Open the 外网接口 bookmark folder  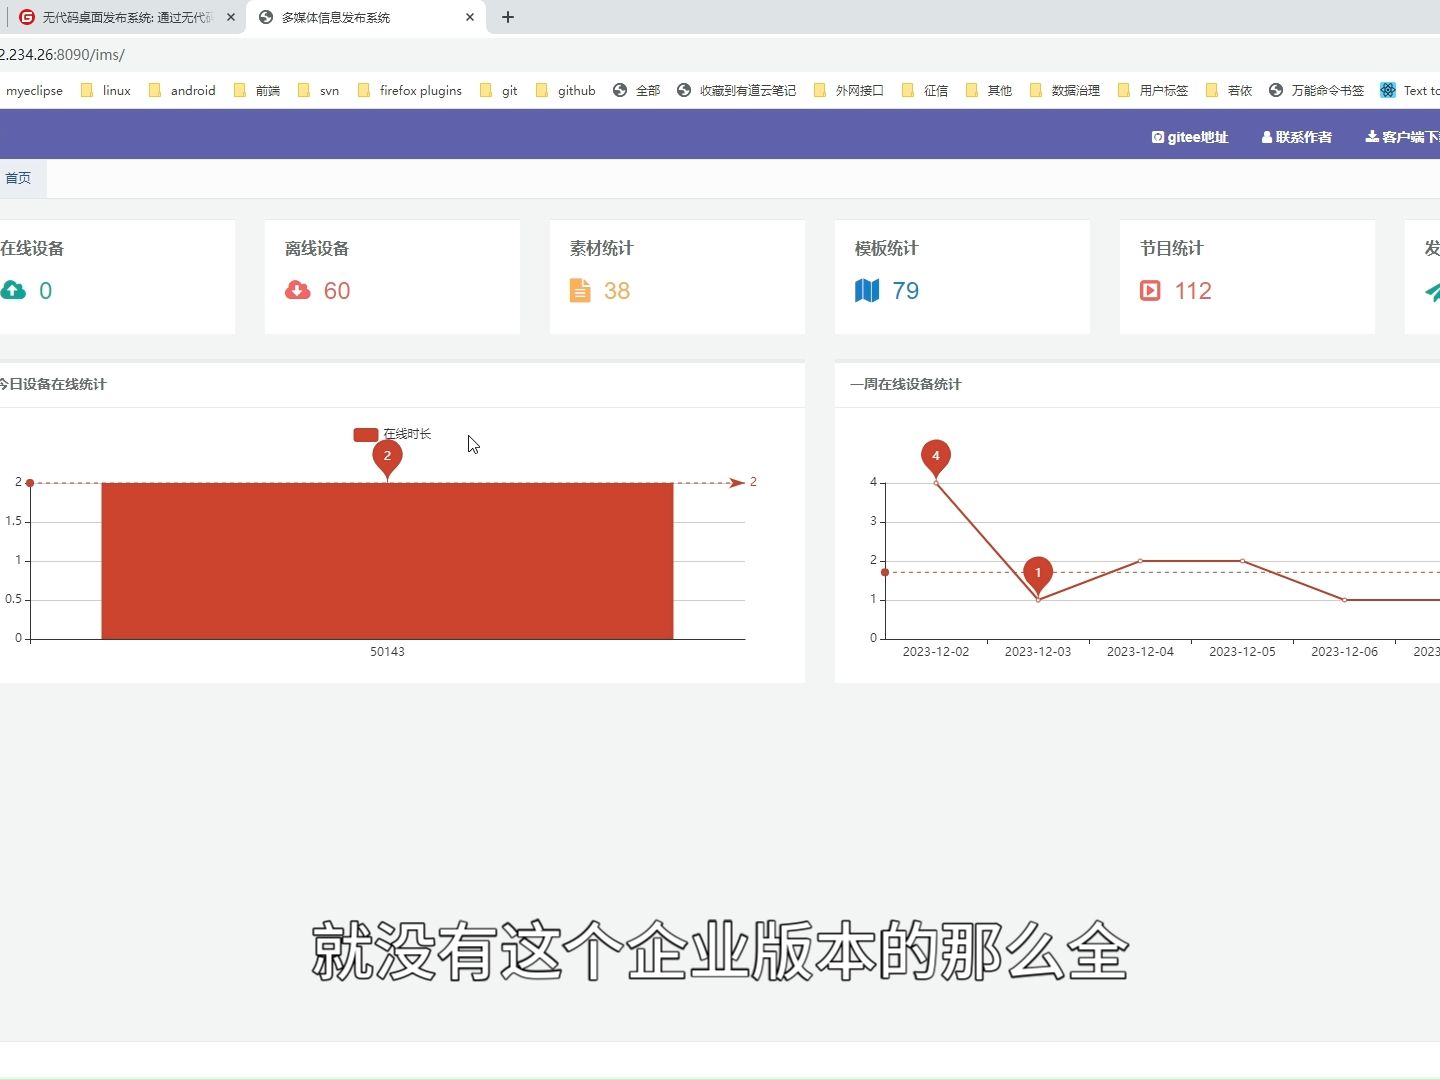click(849, 90)
